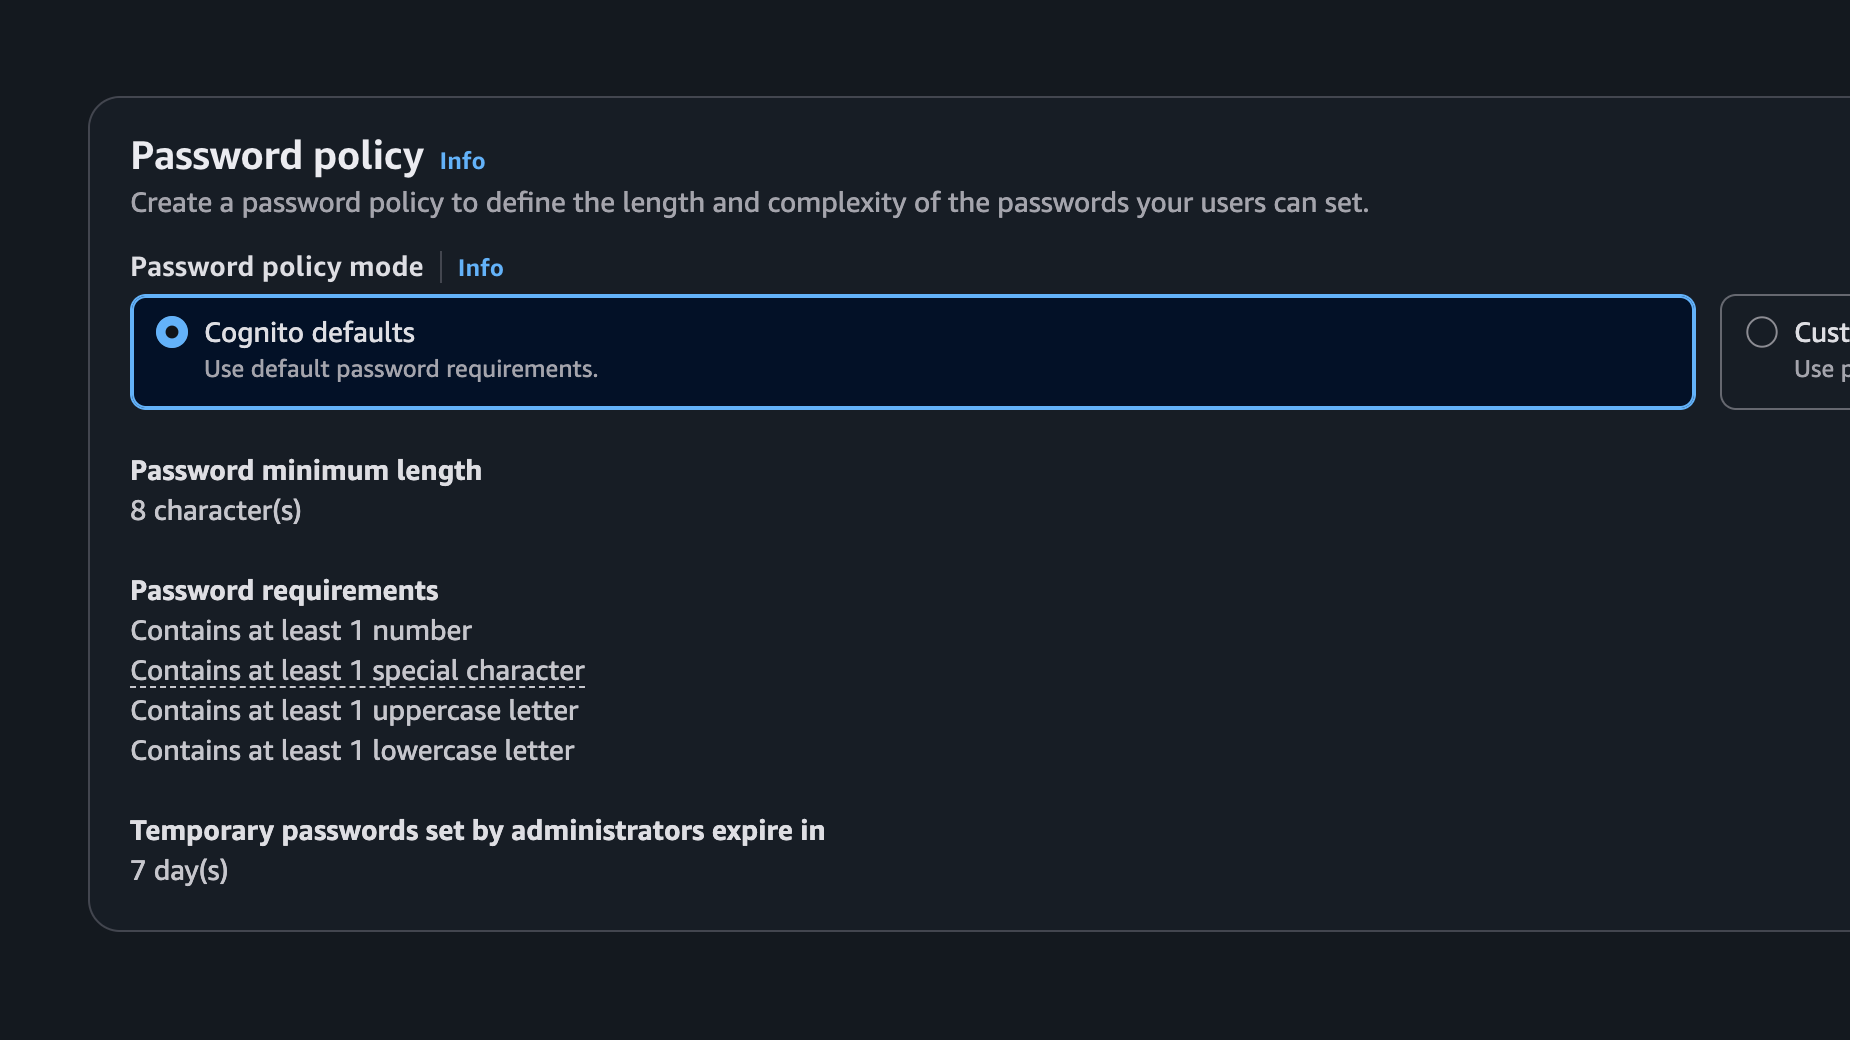Click the Password policy mode label
The height and width of the screenshot is (1040, 1850).
point(277,266)
